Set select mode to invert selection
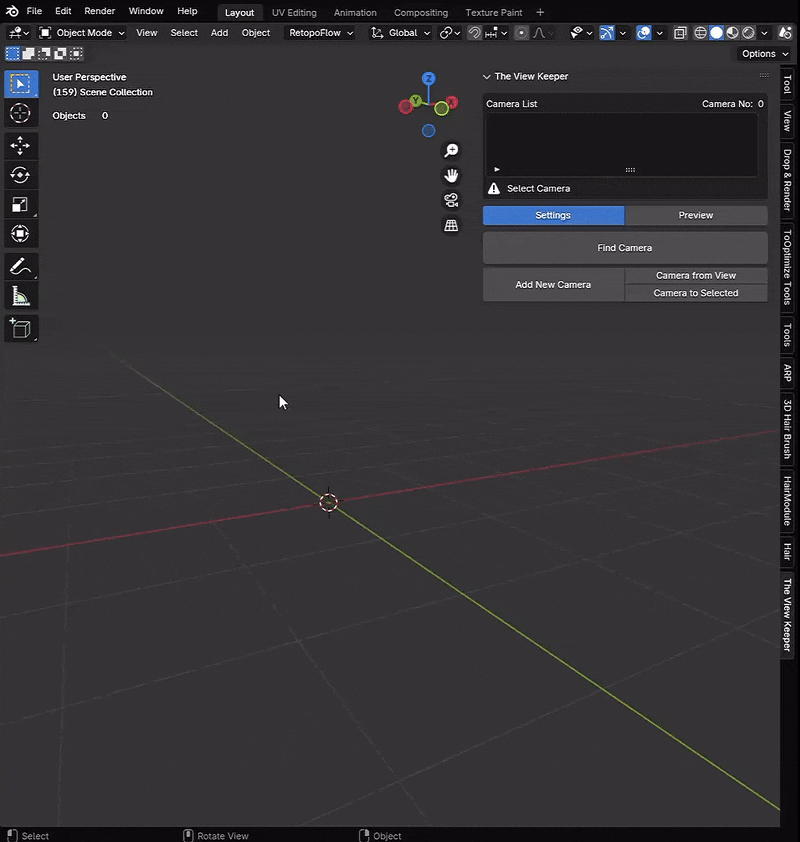 [x=61, y=53]
